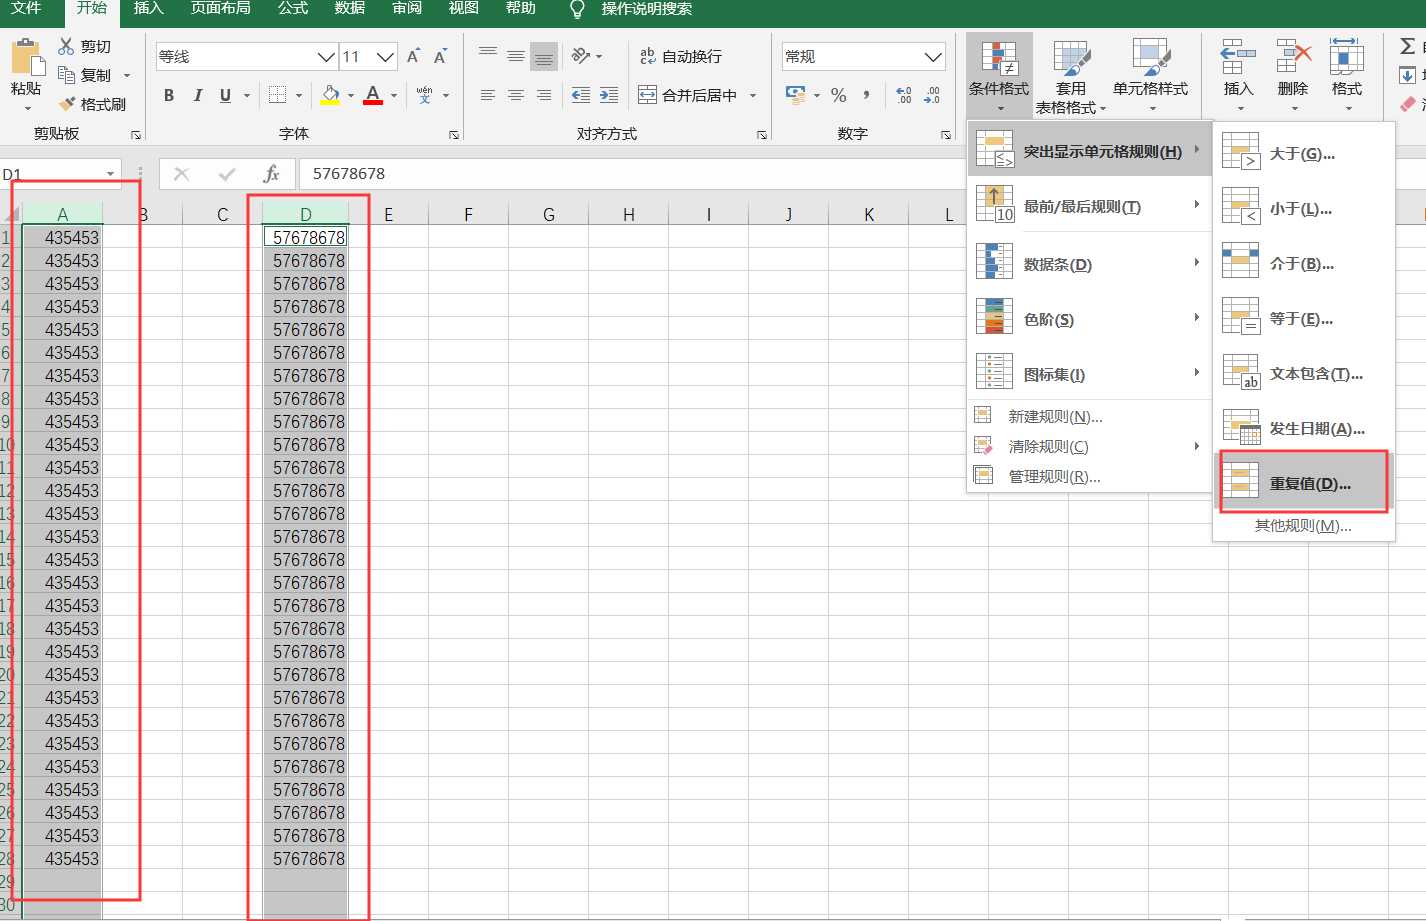The image size is (1426, 921).
Task: Click the increase decimal icon
Action: [904, 95]
